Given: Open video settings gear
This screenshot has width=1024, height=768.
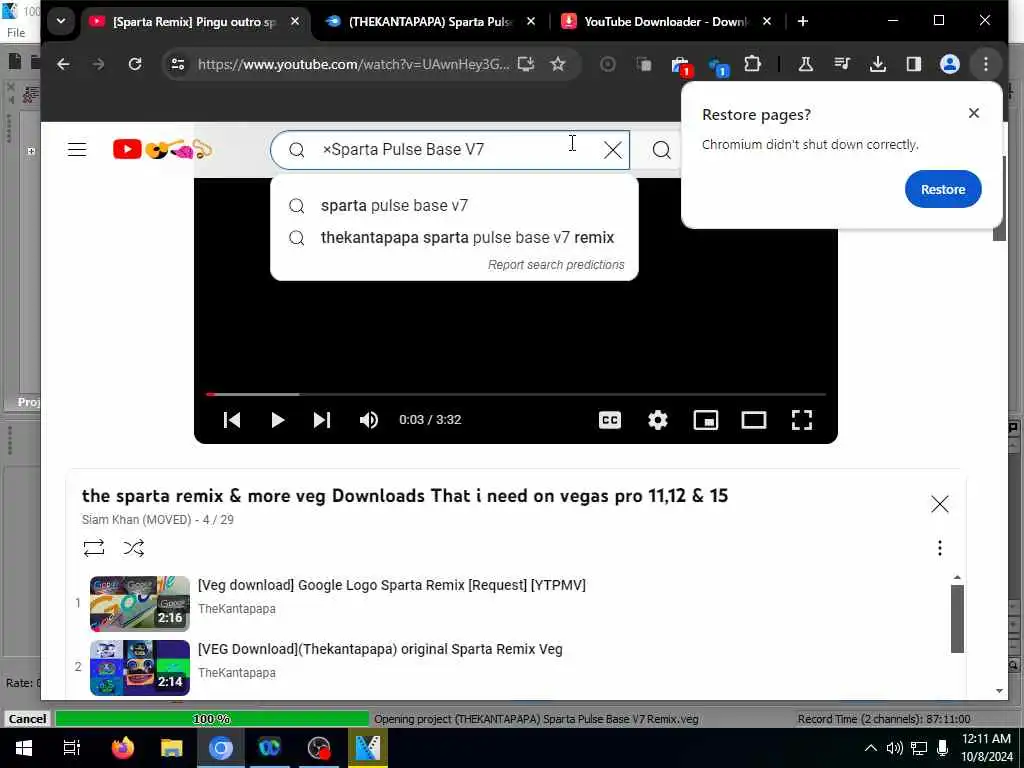Looking at the screenshot, I should (x=658, y=420).
